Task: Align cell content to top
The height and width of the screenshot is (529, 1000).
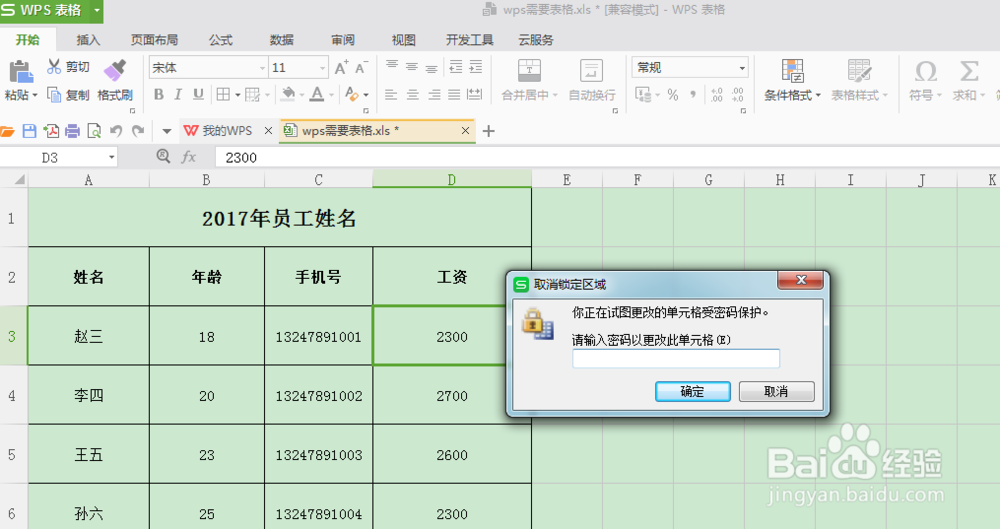Action: coord(392,66)
